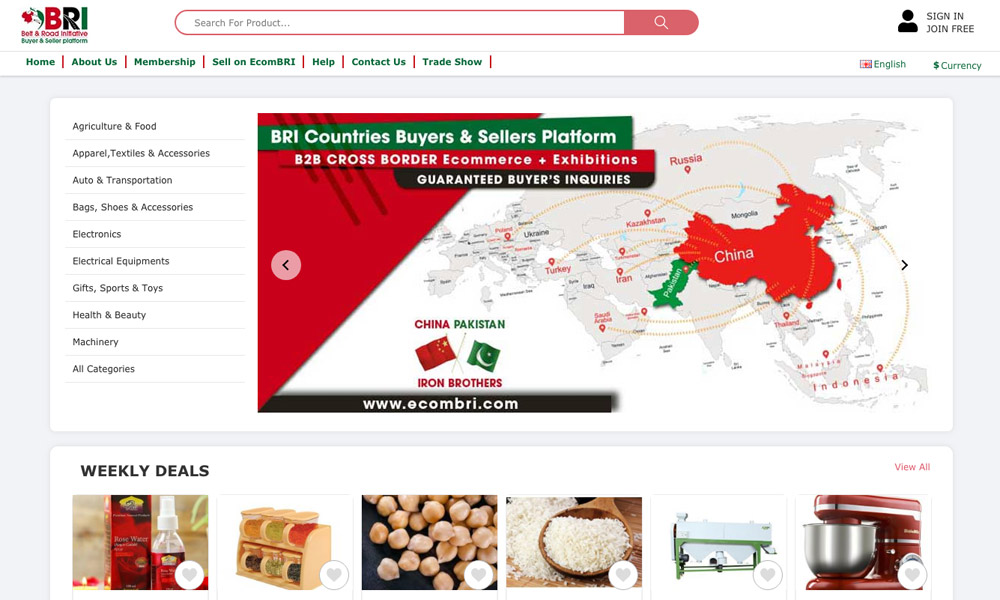Click View All weekly deals
1000x600 pixels.
[912, 467]
